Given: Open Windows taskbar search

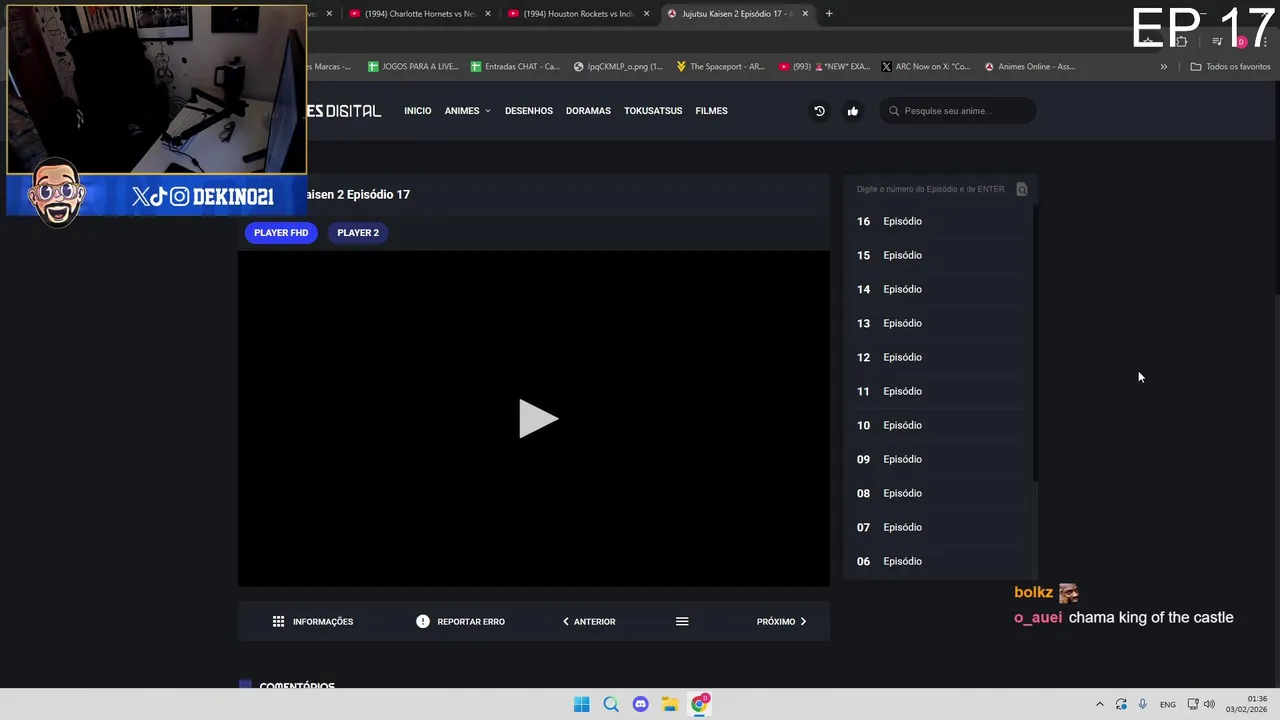Looking at the screenshot, I should coord(611,704).
